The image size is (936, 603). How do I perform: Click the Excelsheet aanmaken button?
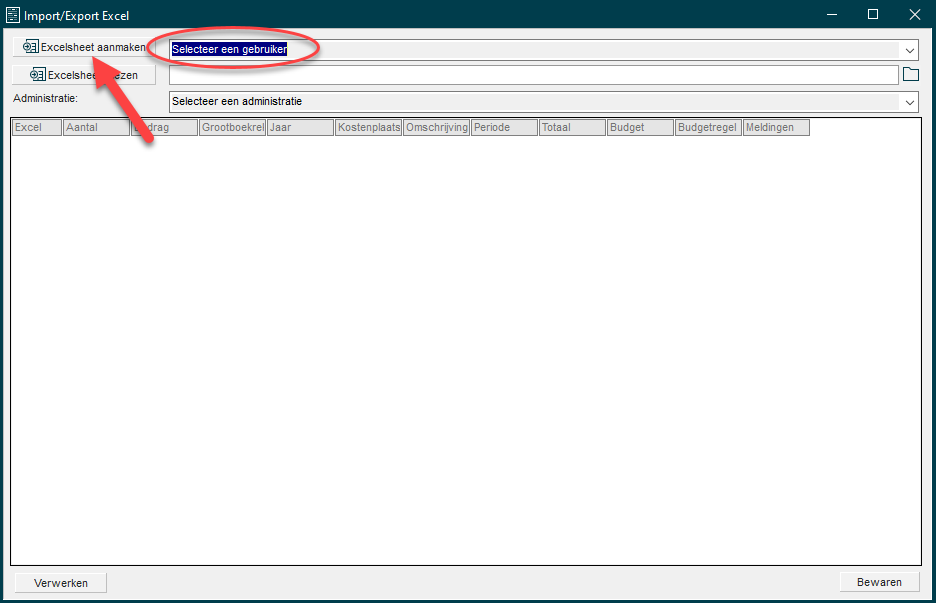tap(84, 47)
